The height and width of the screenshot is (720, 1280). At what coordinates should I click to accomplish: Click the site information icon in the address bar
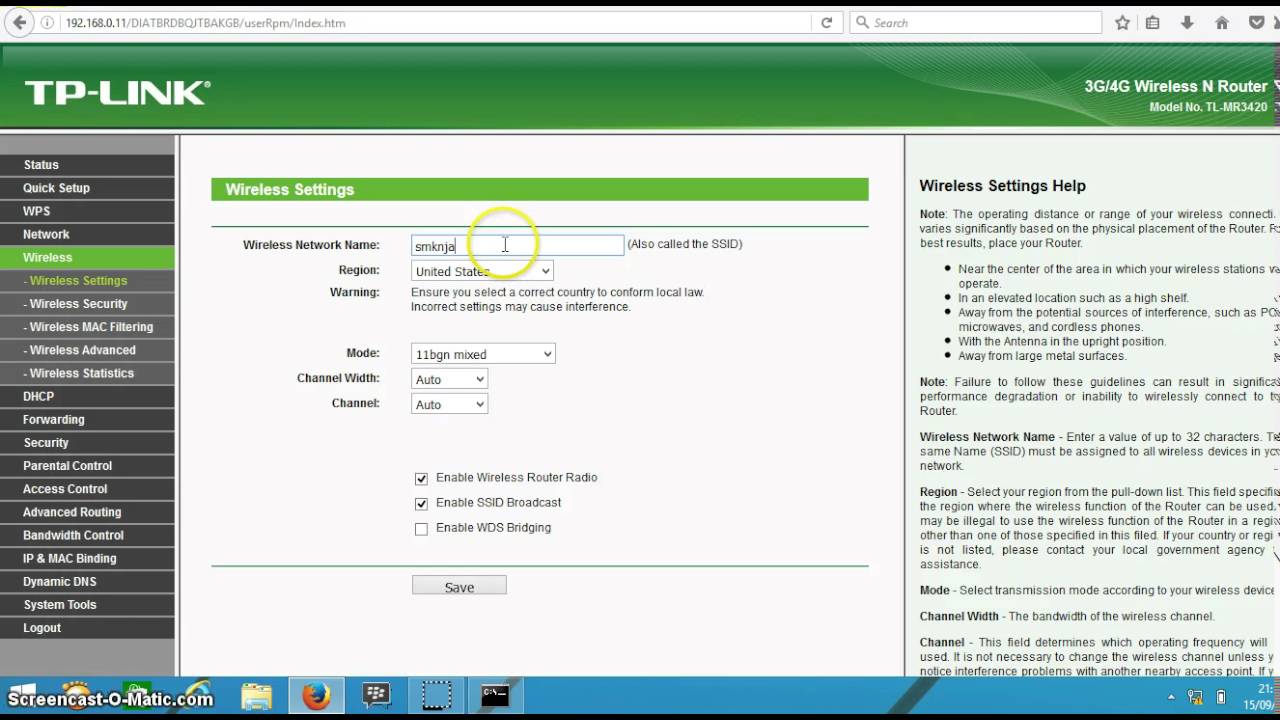tap(48, 23)
